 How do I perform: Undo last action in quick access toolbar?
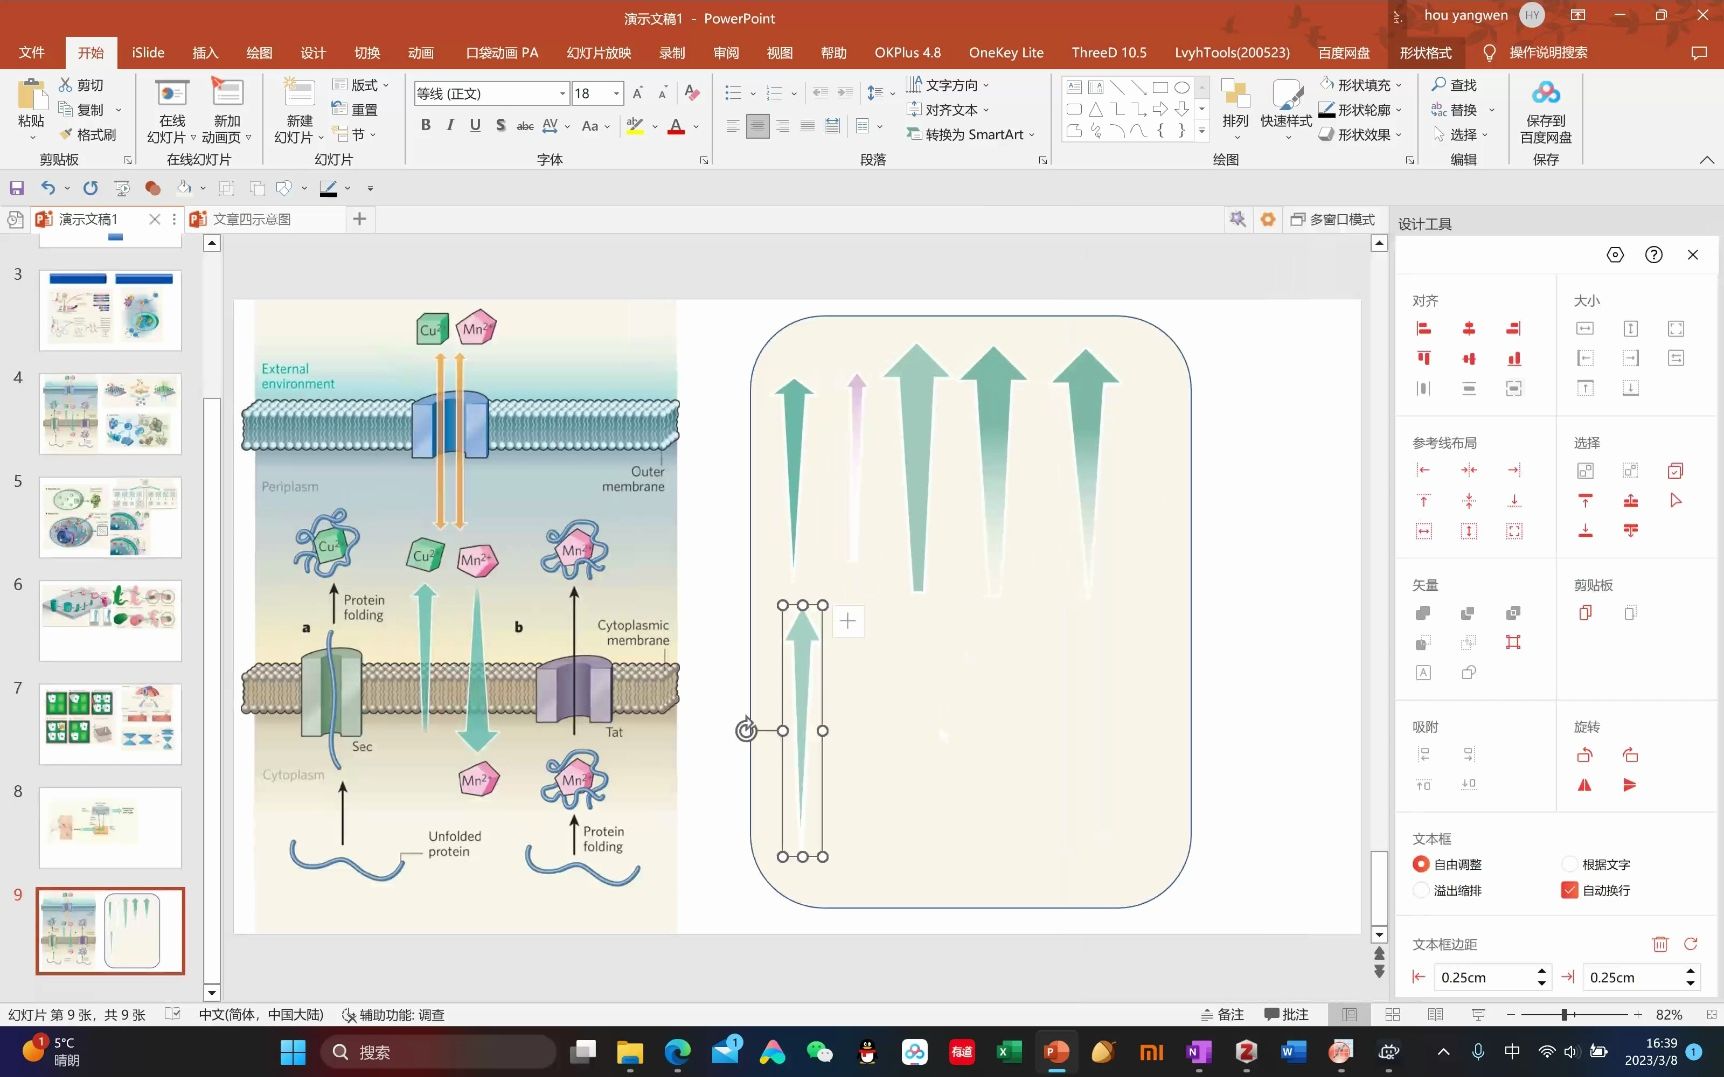tap(48, 188)
